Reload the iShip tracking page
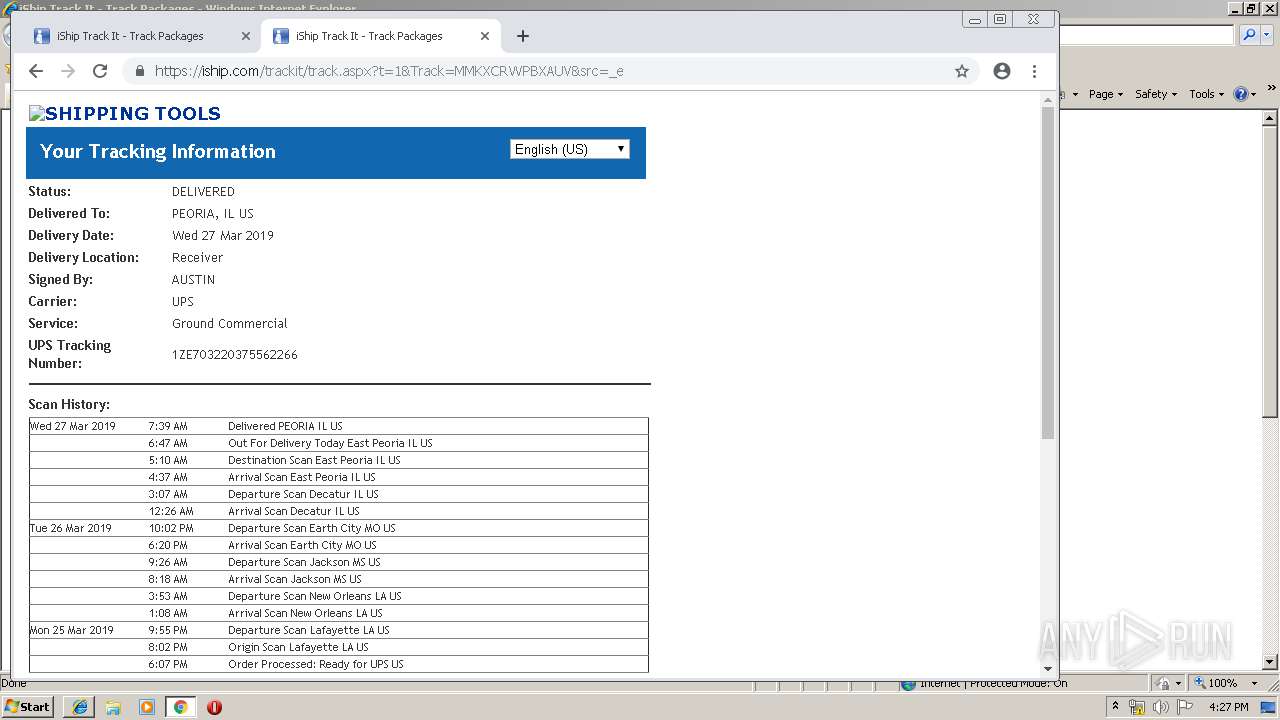Viewport: 1280px width, 720px height. point(100,71)
